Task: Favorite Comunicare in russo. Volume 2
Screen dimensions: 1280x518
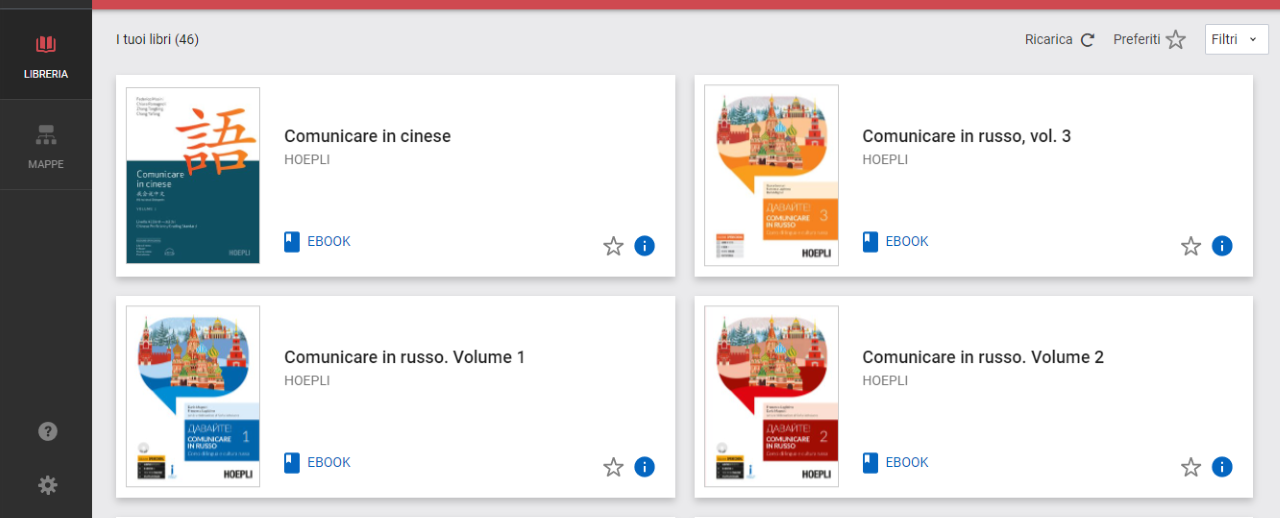Action: point(1191,467)
